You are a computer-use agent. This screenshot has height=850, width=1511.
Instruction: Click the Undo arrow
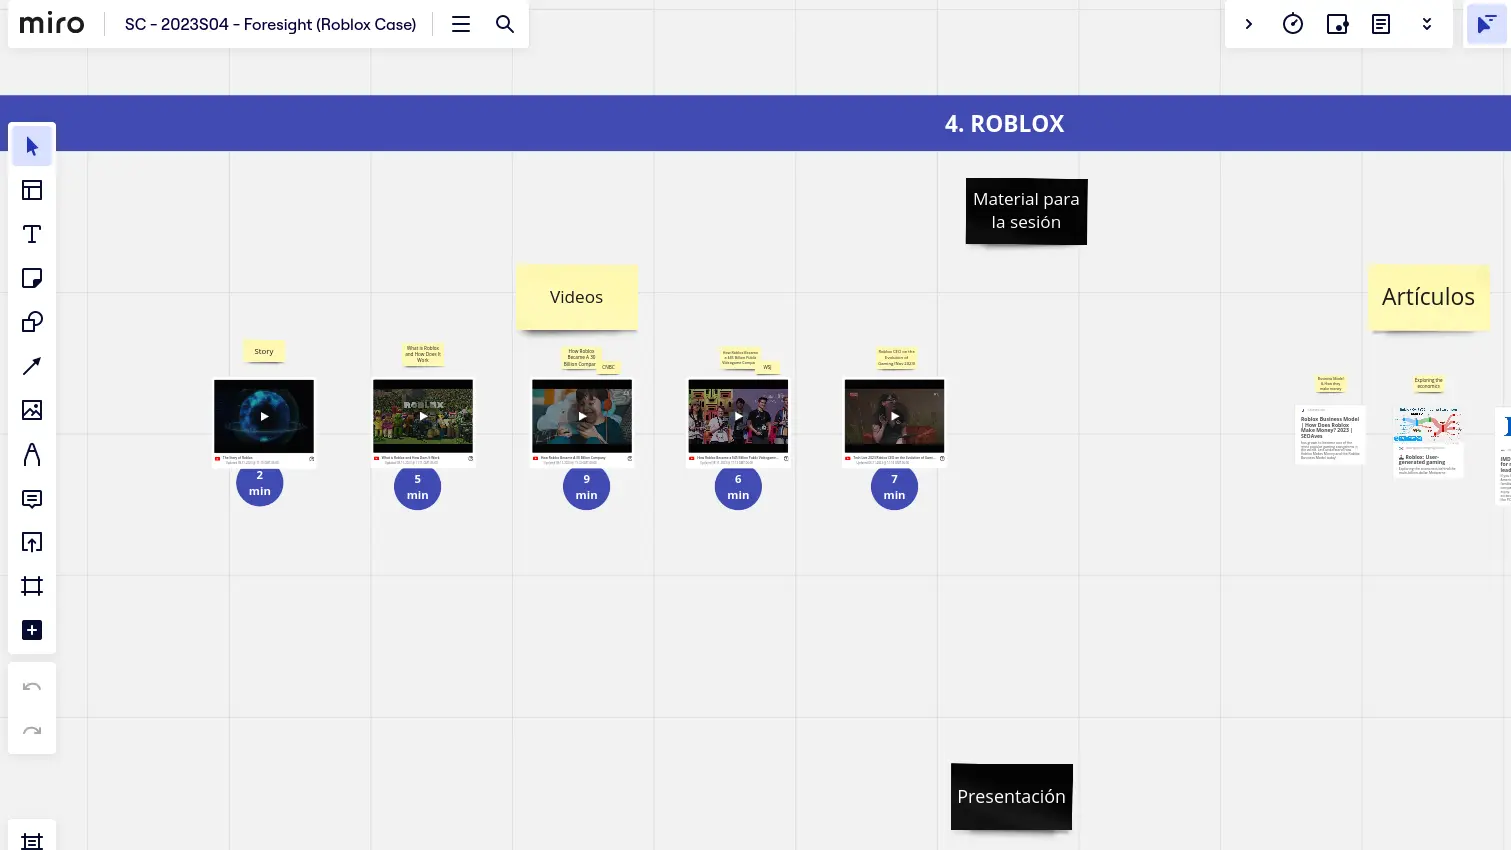coord(32,687)
